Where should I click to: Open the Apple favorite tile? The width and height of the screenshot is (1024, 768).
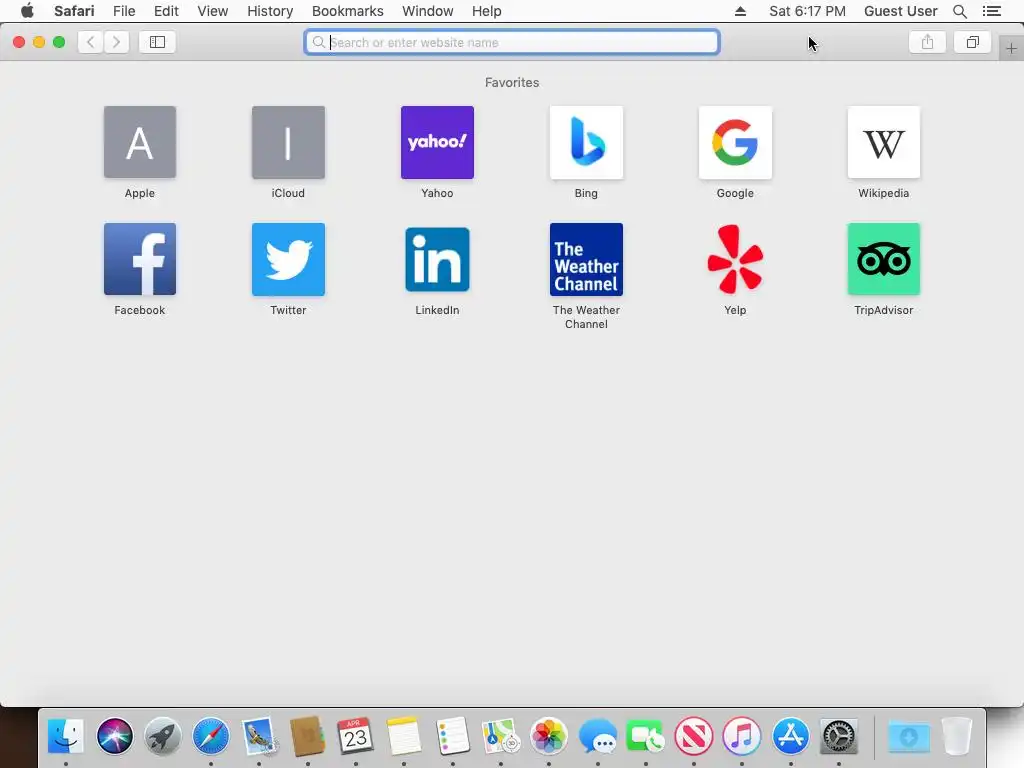[140, 142]
